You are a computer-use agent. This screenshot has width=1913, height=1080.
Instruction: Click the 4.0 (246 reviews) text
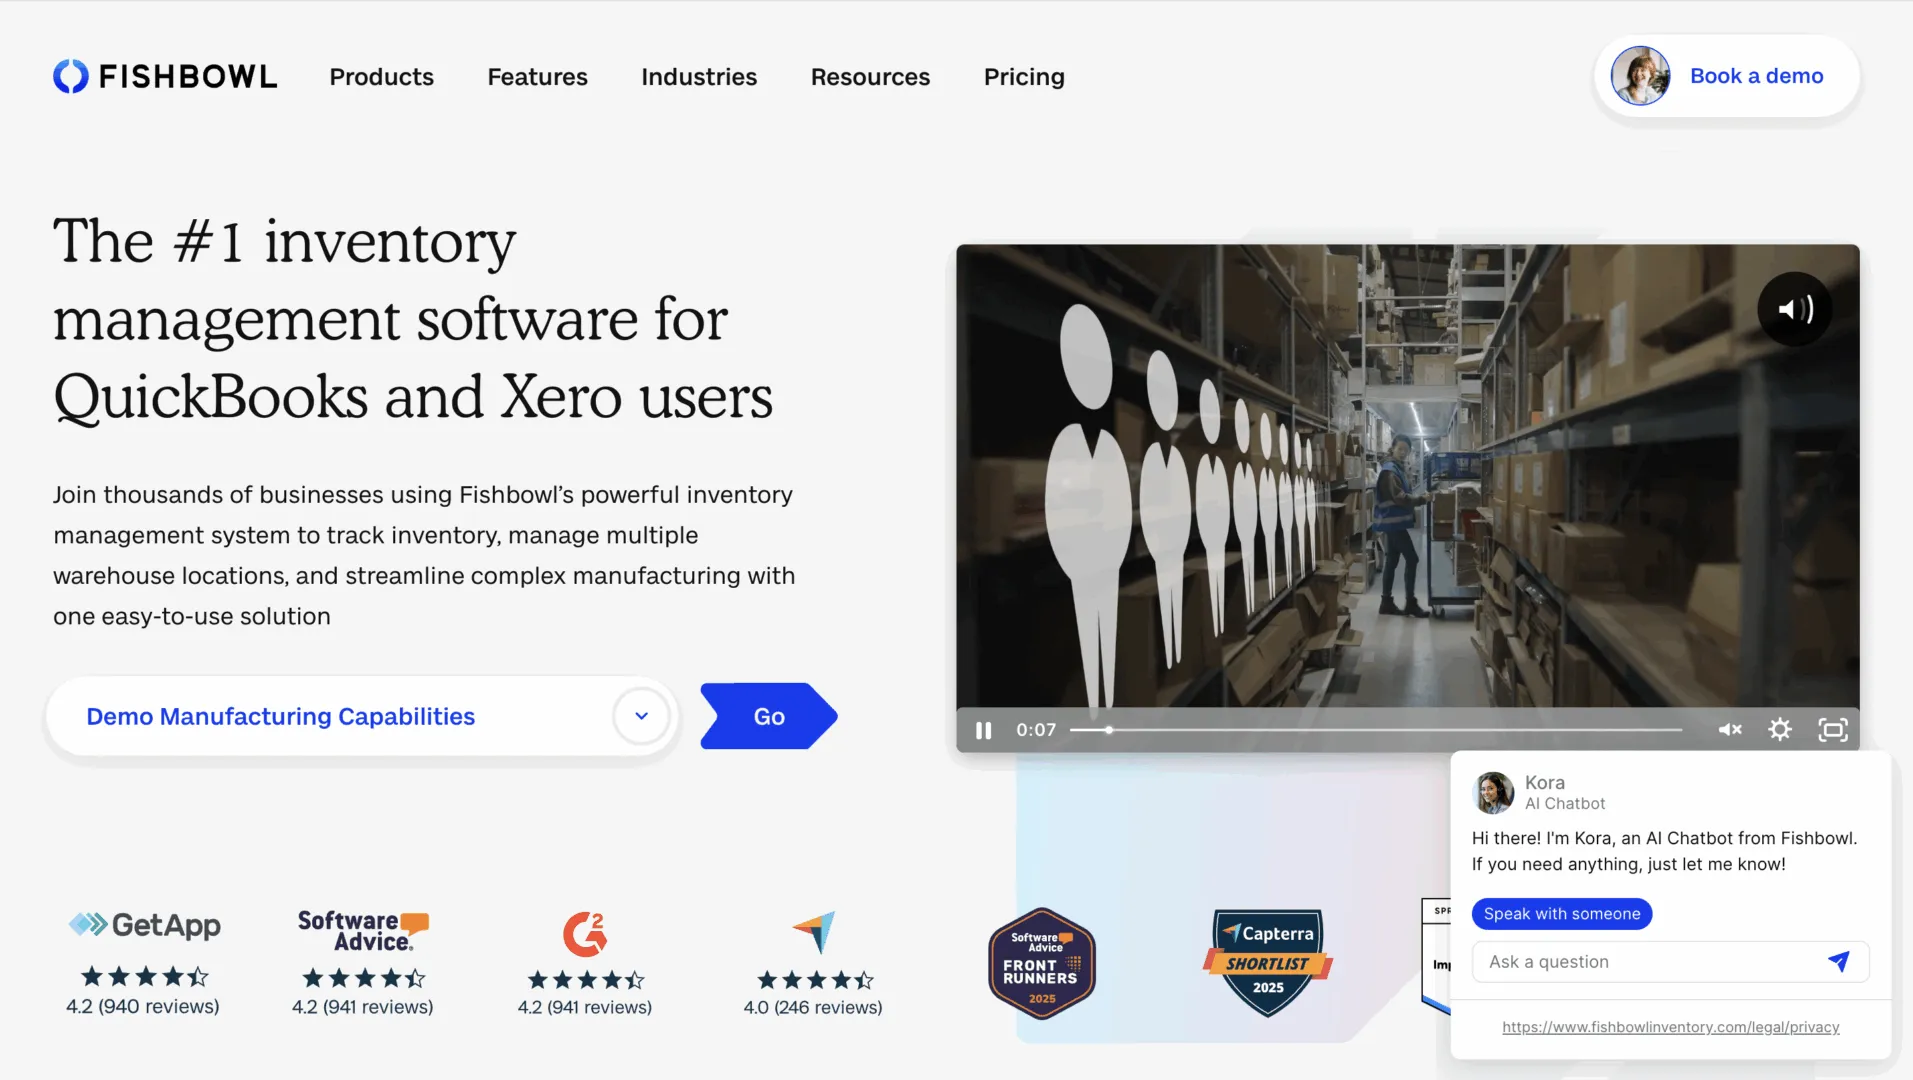pos(813,1007)
